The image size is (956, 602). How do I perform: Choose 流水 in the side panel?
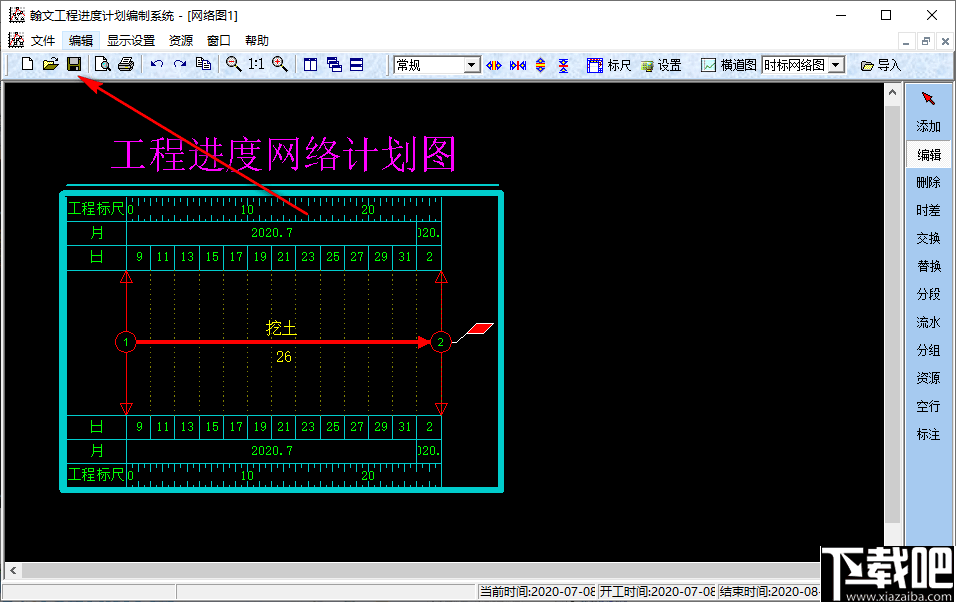[929, 322]
